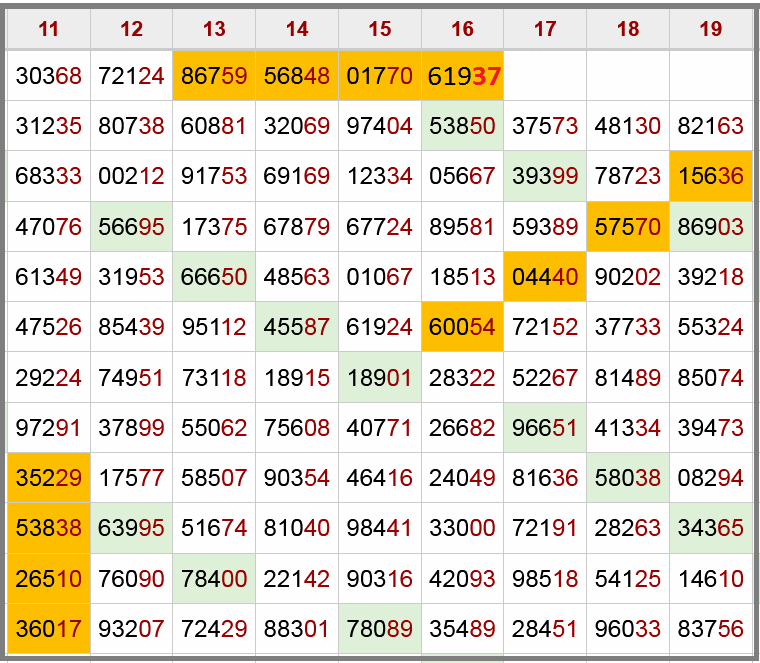Select the orange cell 04440
The width and height of the screenshot is (760, 663).
pyautogui.click(x=545, y=277)
